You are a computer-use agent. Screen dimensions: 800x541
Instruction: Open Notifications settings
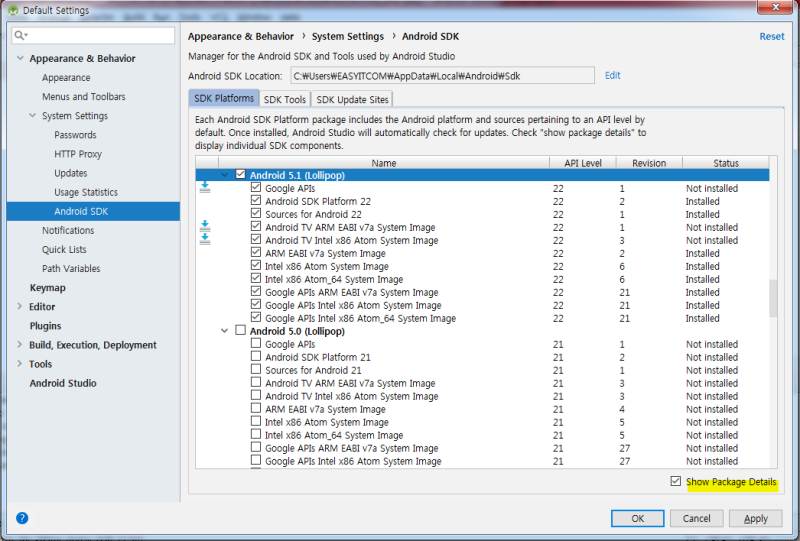(x=68, y=230)
